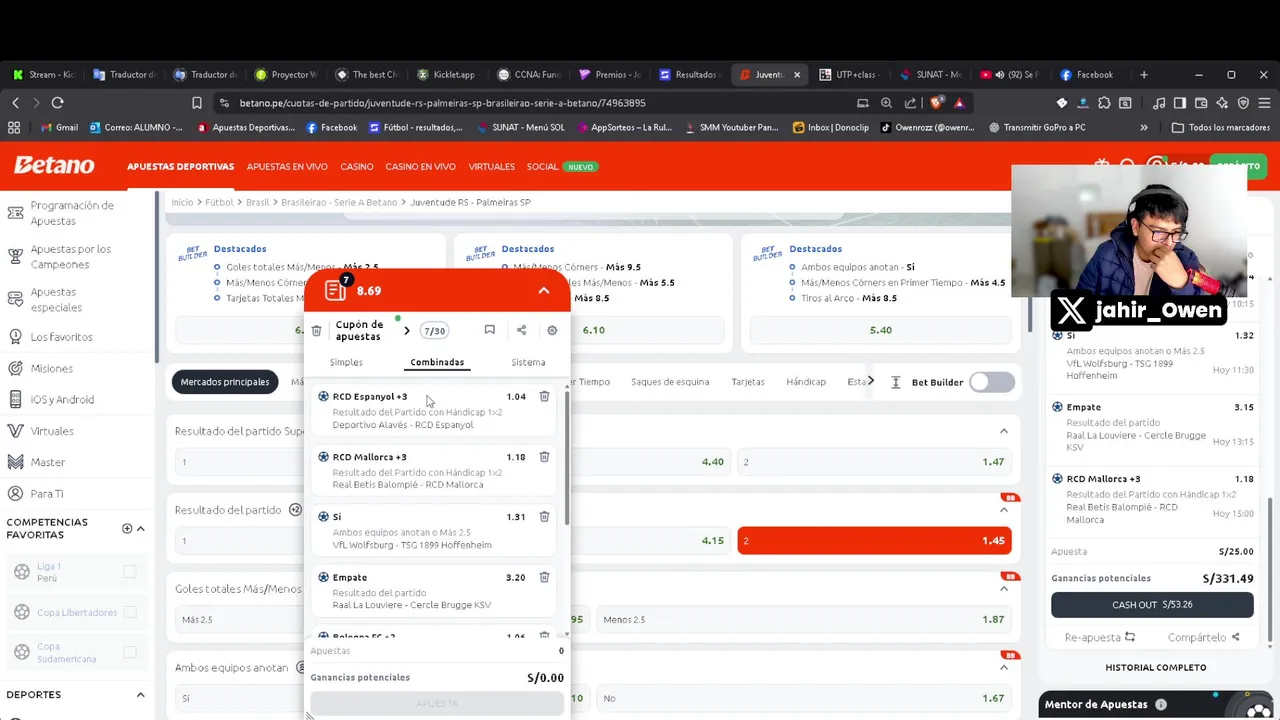The image size is (1280, 720).
Task: Bookmark this page in address bar
Action: (197, 103)
